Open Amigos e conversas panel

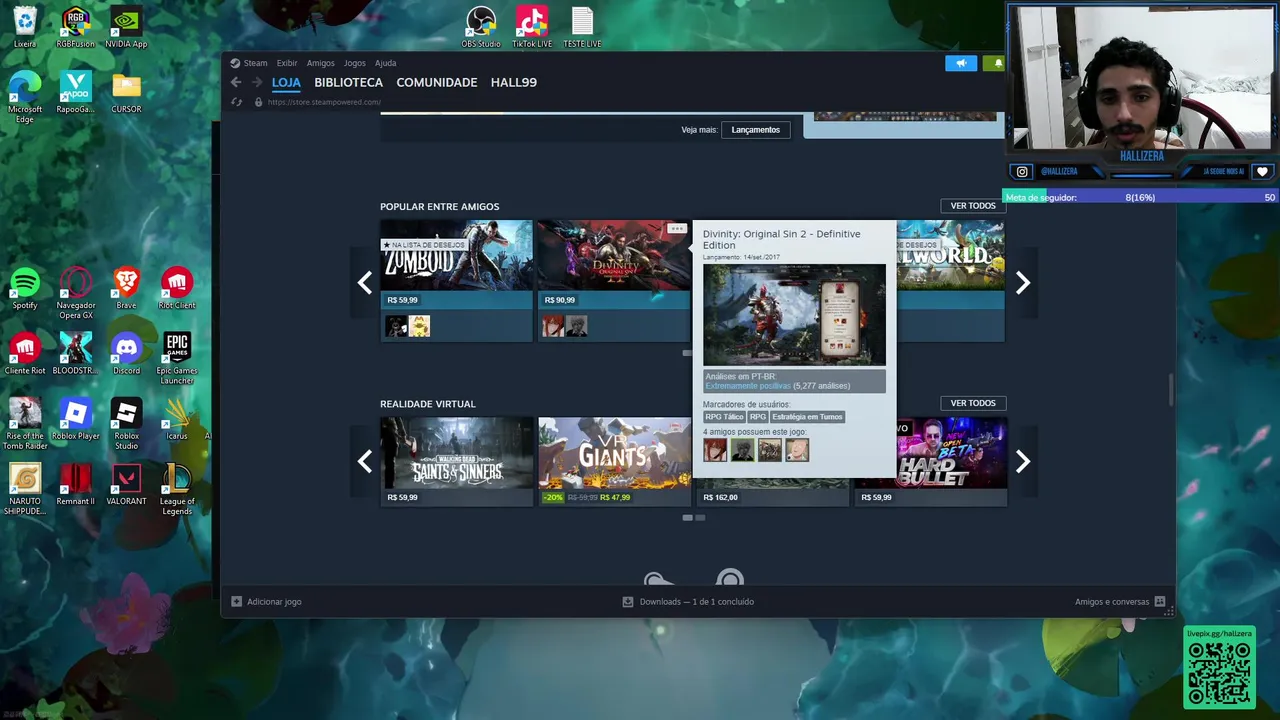1120,602
